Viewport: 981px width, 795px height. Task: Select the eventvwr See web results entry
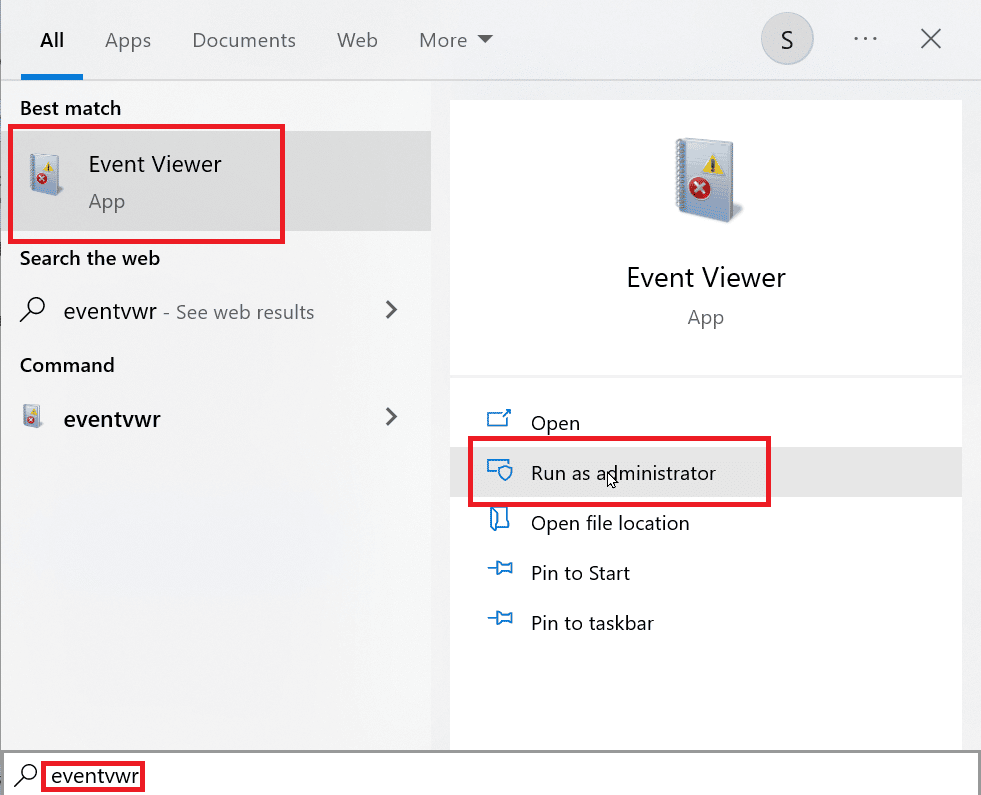coord(216,311)
